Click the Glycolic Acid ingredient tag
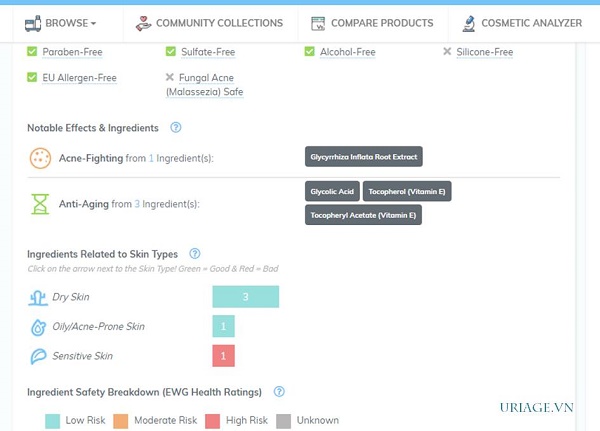This screenshot has width=600, height=431. pyautogui.click(x=332, y=191)
